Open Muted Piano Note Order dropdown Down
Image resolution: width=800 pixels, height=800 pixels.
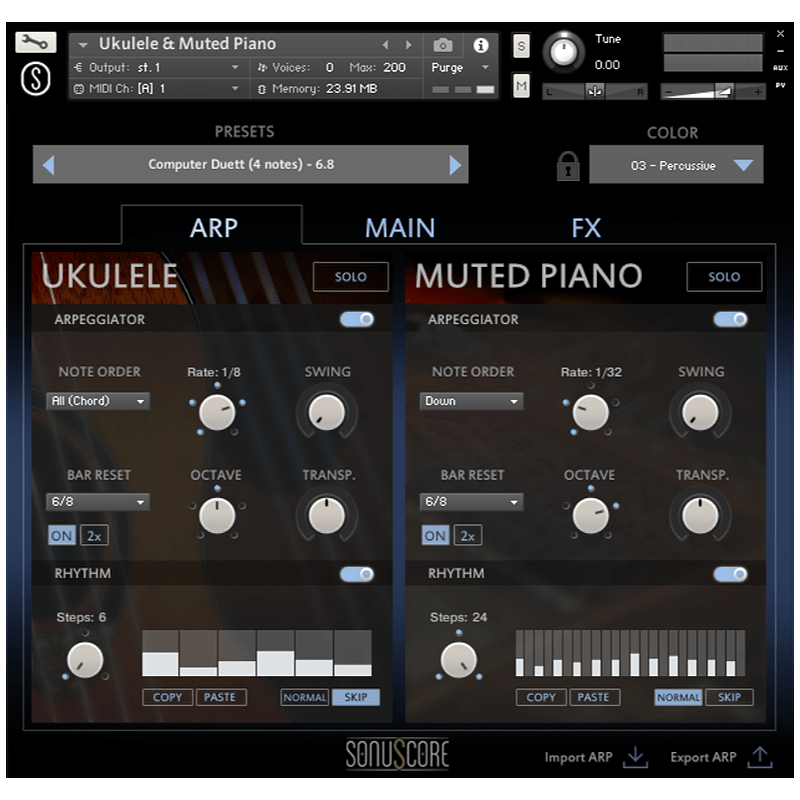(471, 401)
